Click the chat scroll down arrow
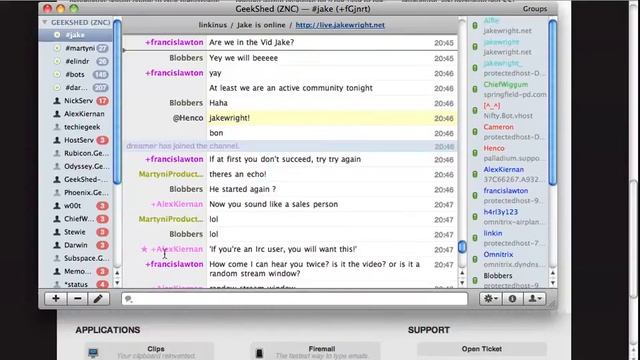 [462, 282]
